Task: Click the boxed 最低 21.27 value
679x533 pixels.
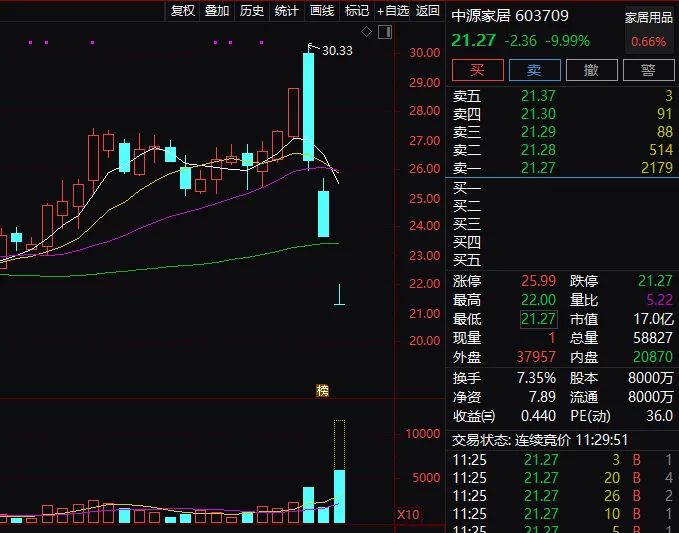Action: click(x=538, y=319)
